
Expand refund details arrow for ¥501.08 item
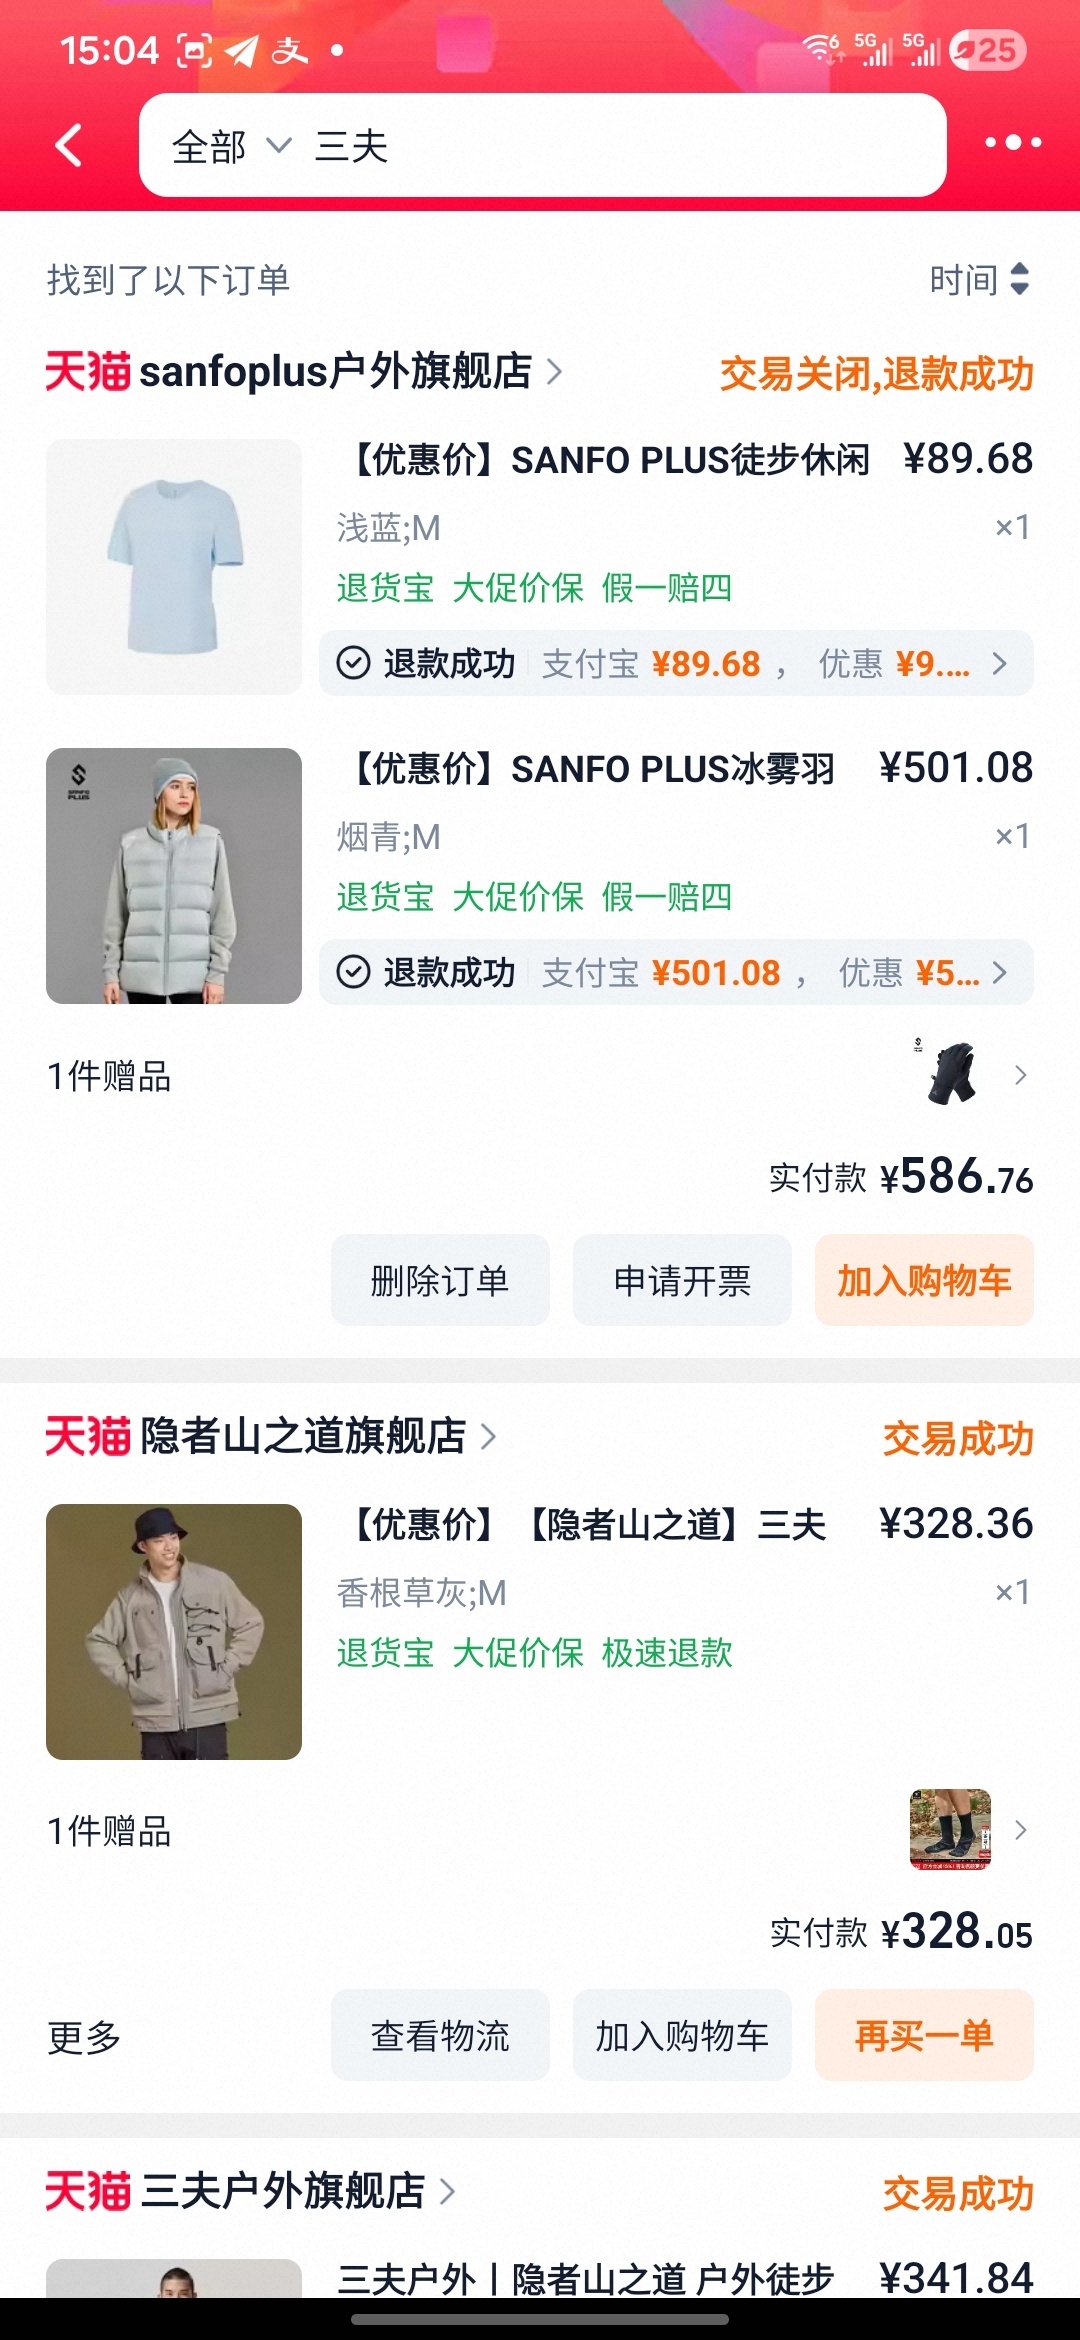[999, 972]
